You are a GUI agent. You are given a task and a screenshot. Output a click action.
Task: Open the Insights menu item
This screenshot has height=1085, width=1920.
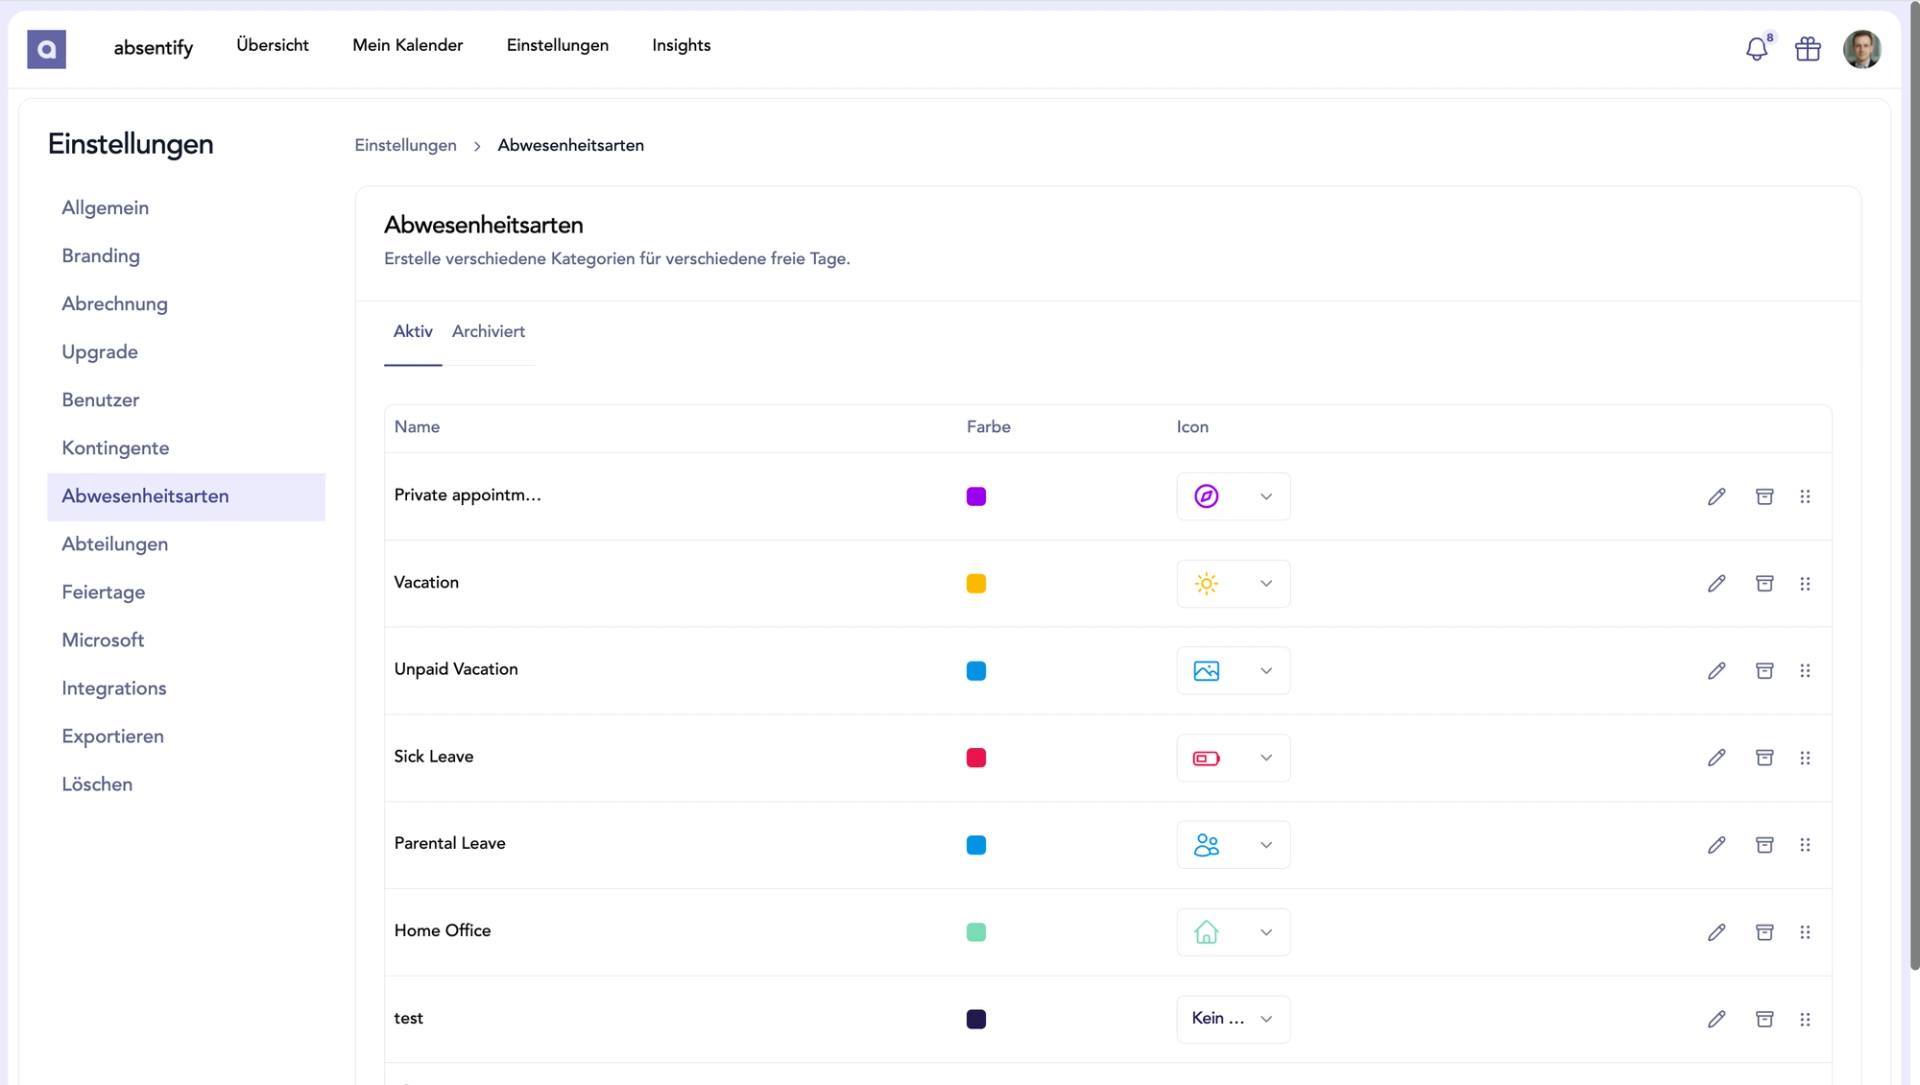[681, 46]
